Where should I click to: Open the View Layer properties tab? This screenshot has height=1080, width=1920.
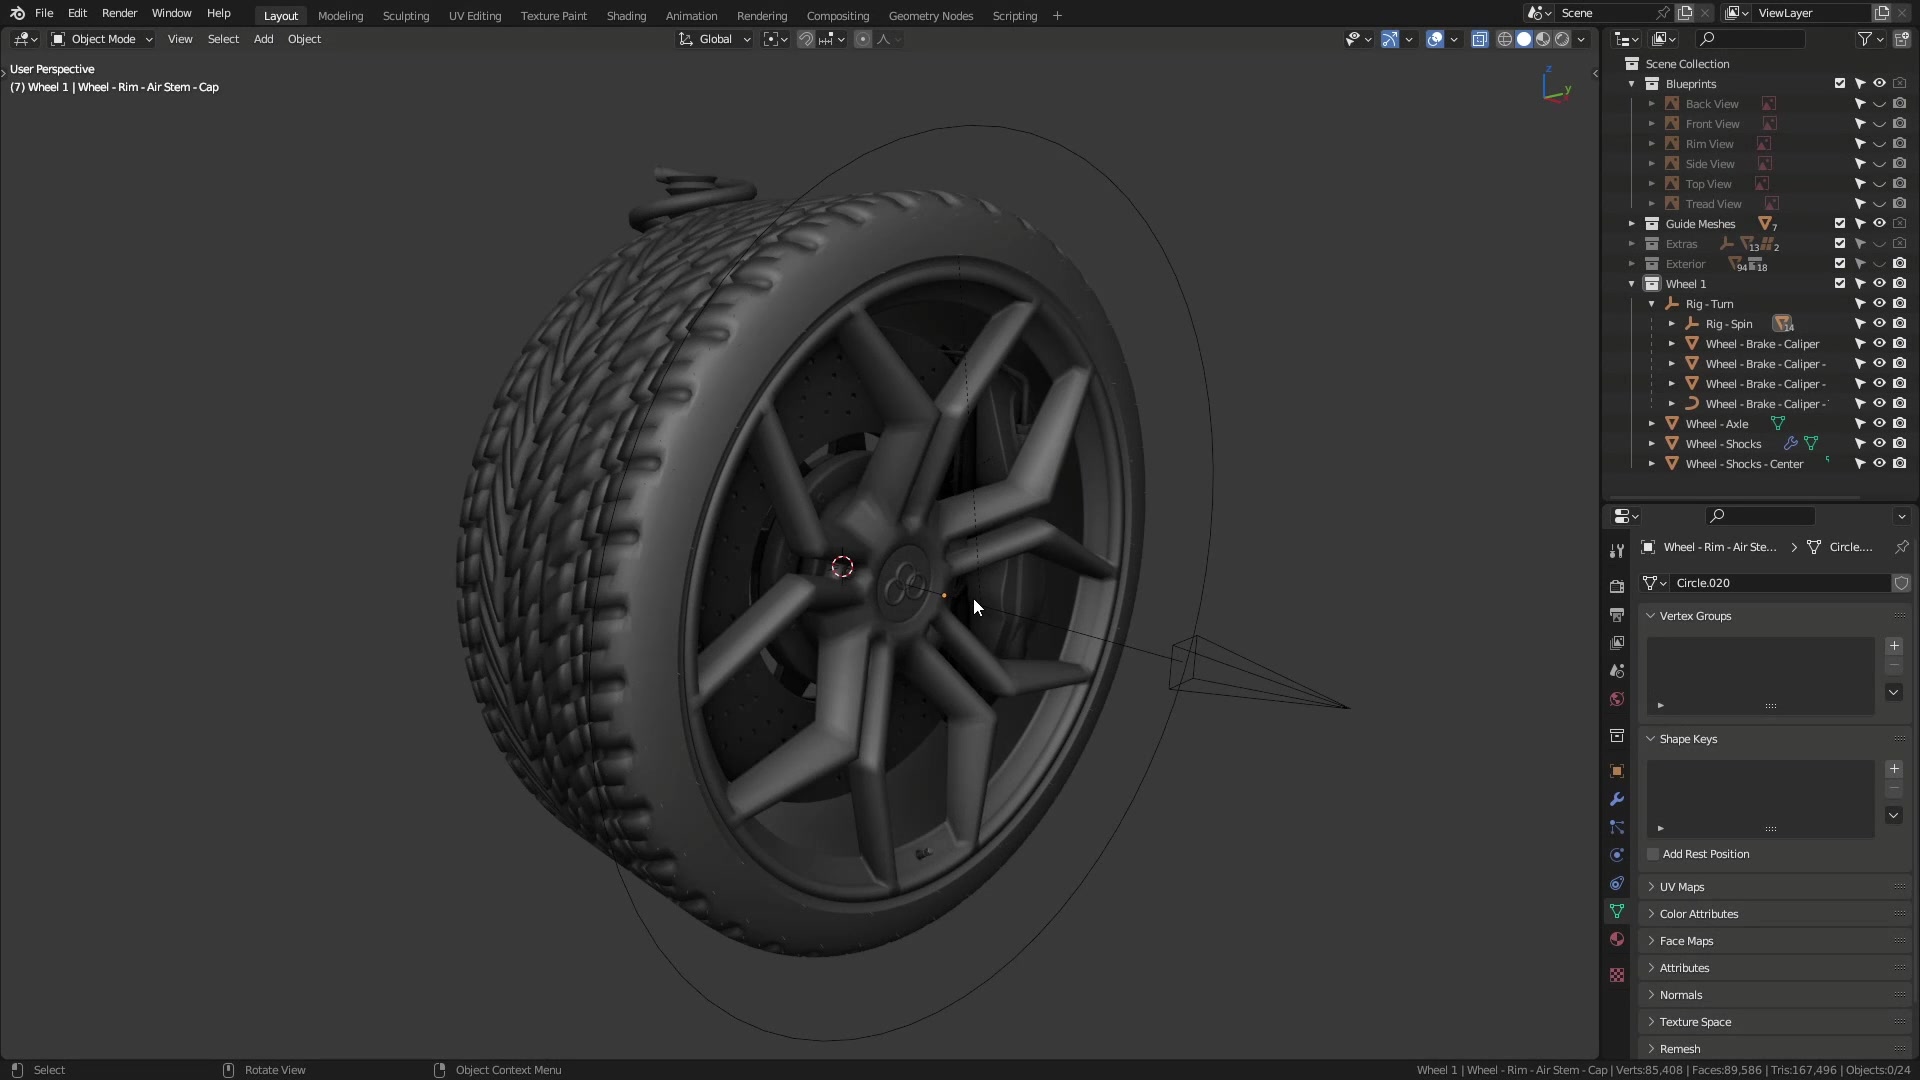[1617, 643]
